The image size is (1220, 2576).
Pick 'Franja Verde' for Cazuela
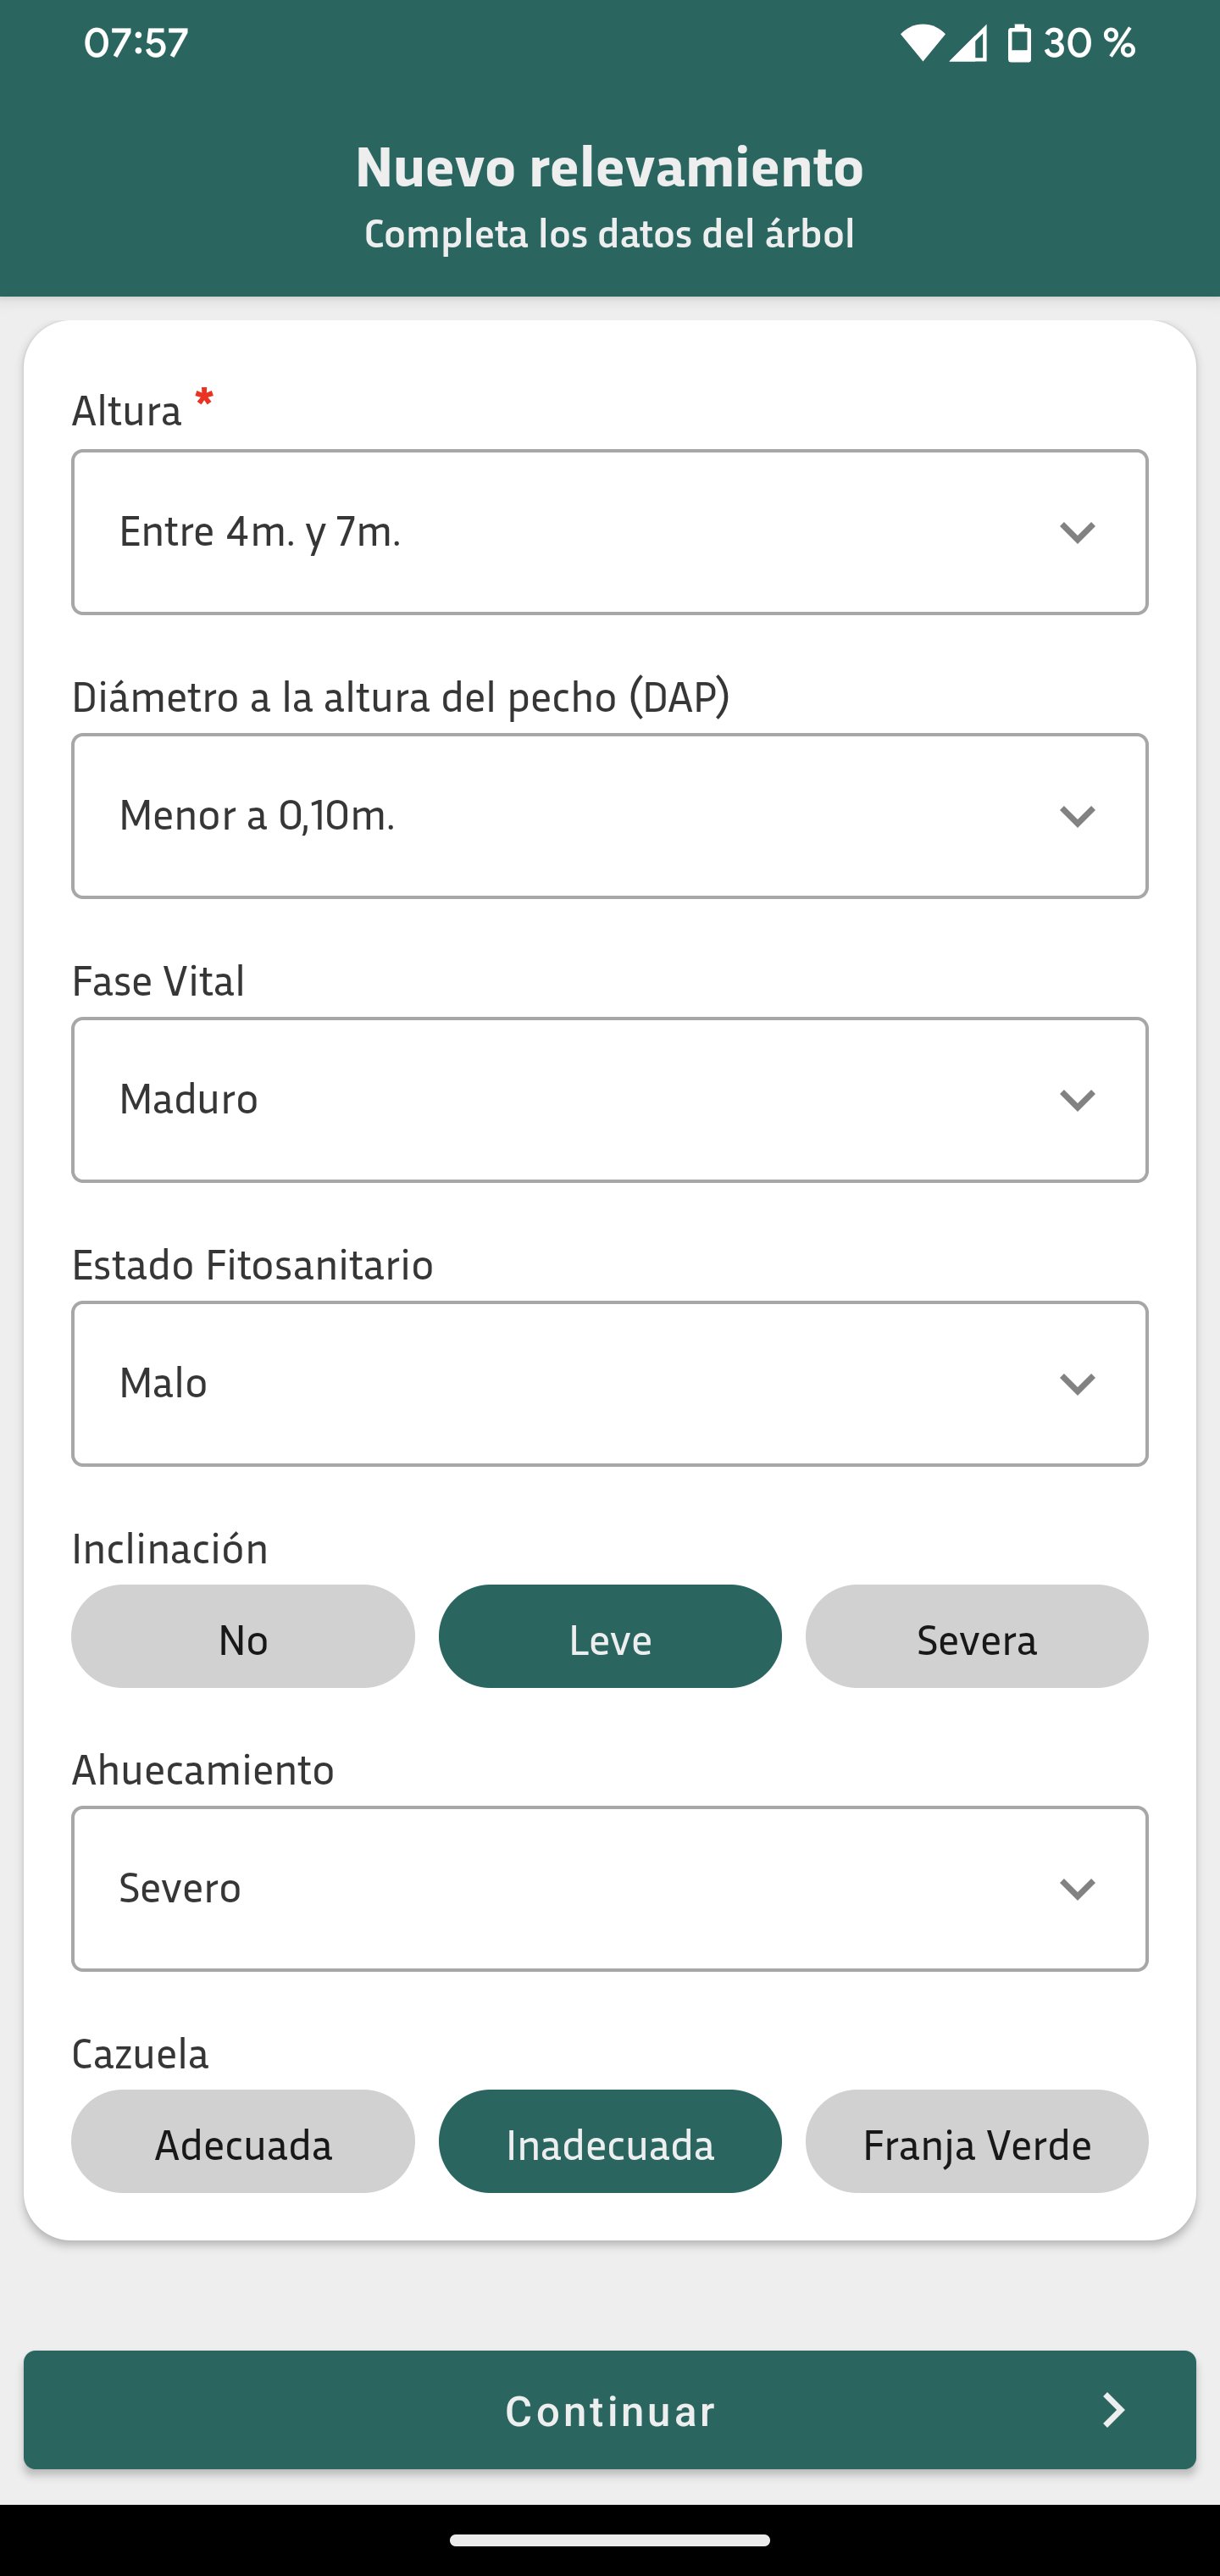point(976,2141)
